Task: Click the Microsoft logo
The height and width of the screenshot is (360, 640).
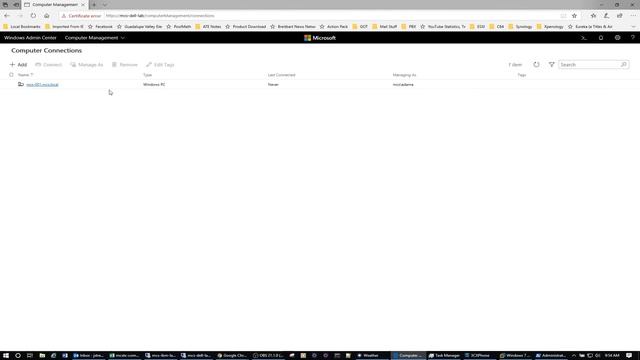Action: coord(320,38)
